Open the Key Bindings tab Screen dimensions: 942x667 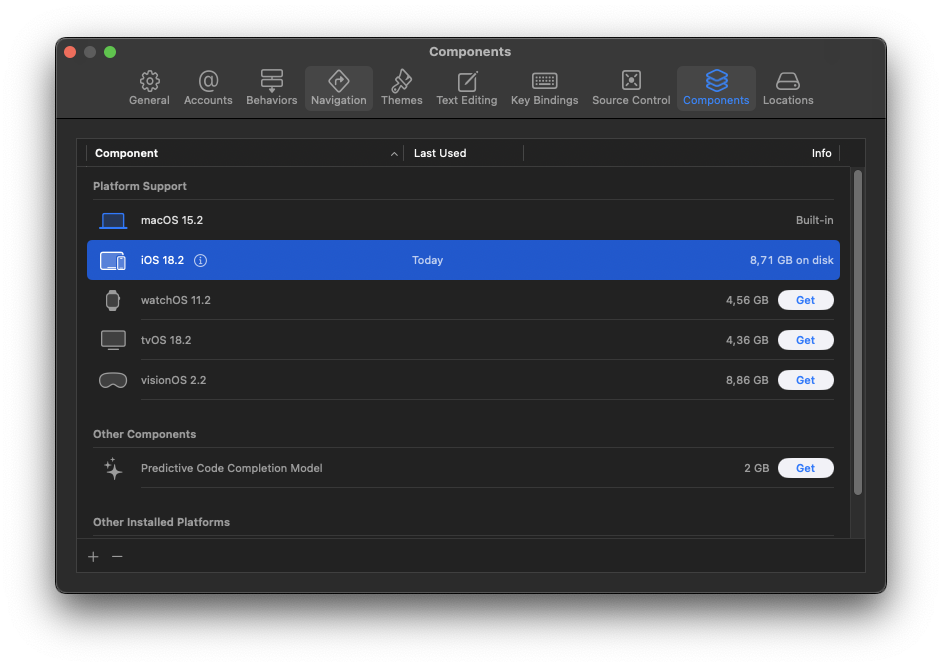(544, 88)
